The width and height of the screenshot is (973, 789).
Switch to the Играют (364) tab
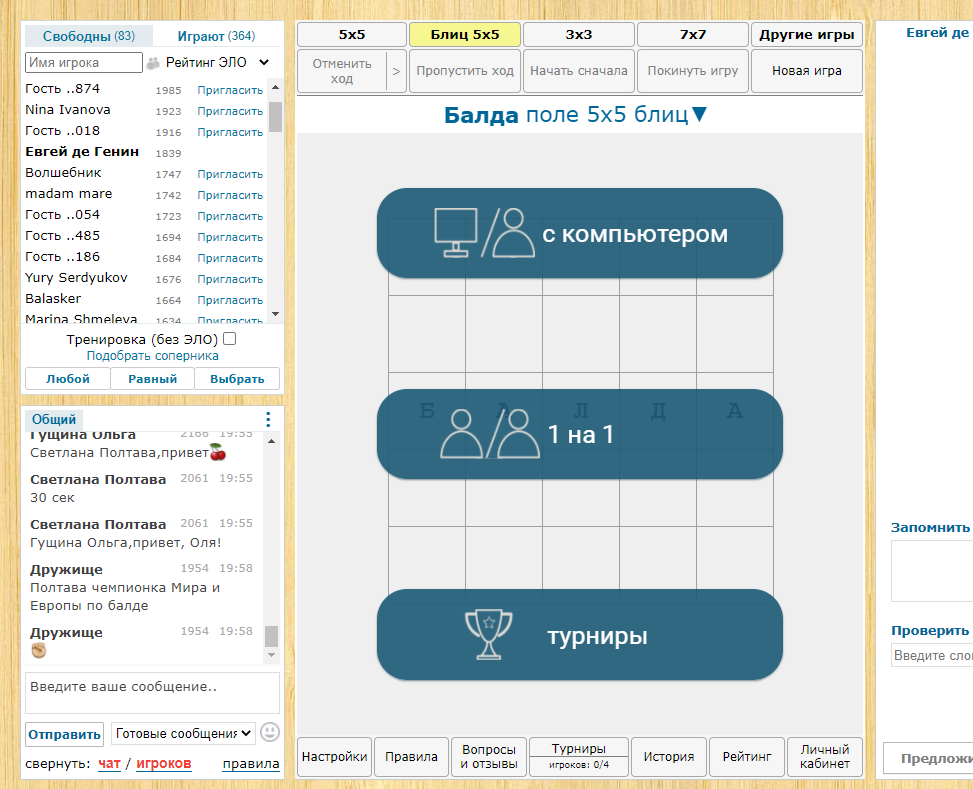[x=216, y=36]
